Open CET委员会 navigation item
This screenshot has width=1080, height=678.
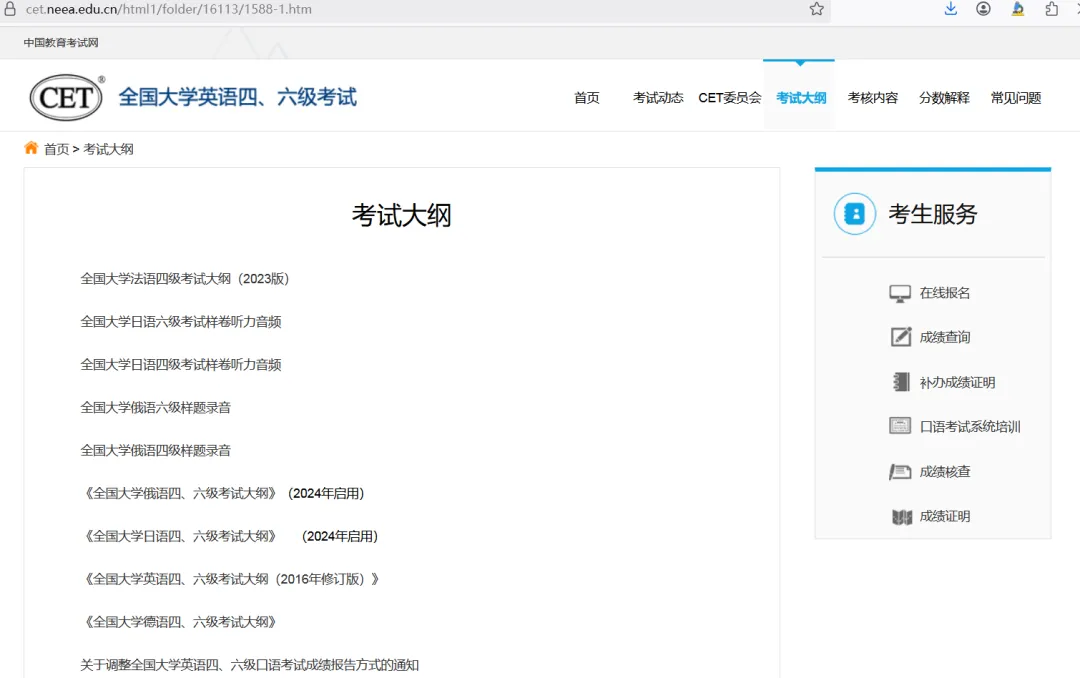[729, 98]
